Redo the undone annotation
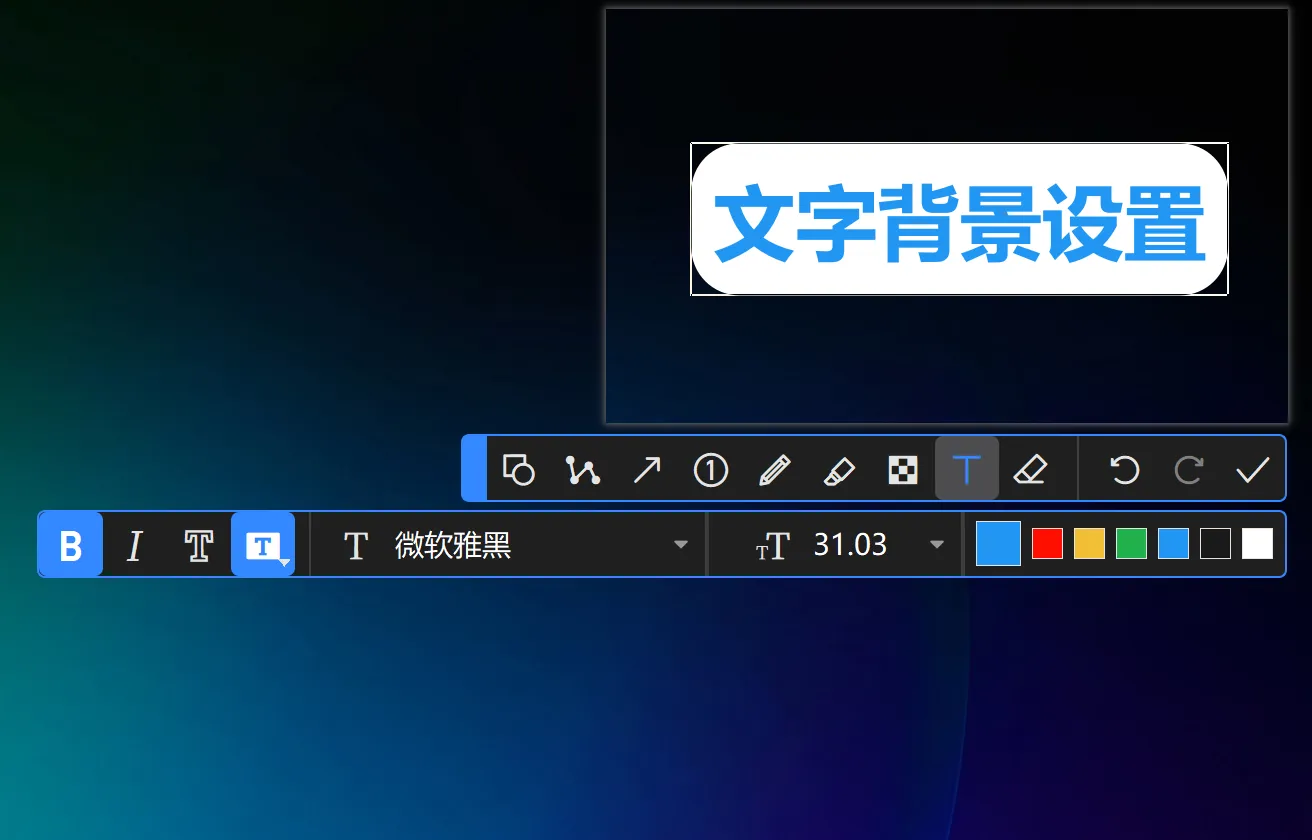Screen dimensions: 1312x840 [1187, 469]
